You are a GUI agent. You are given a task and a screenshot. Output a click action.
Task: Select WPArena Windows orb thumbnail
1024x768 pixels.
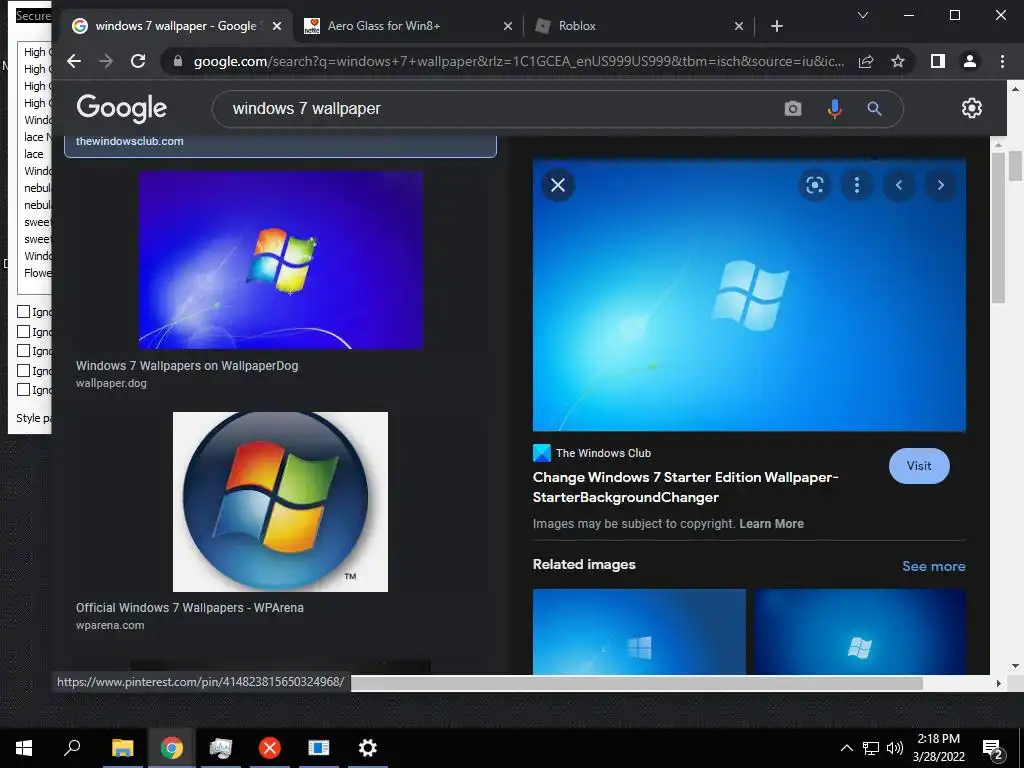coord(280,502)
